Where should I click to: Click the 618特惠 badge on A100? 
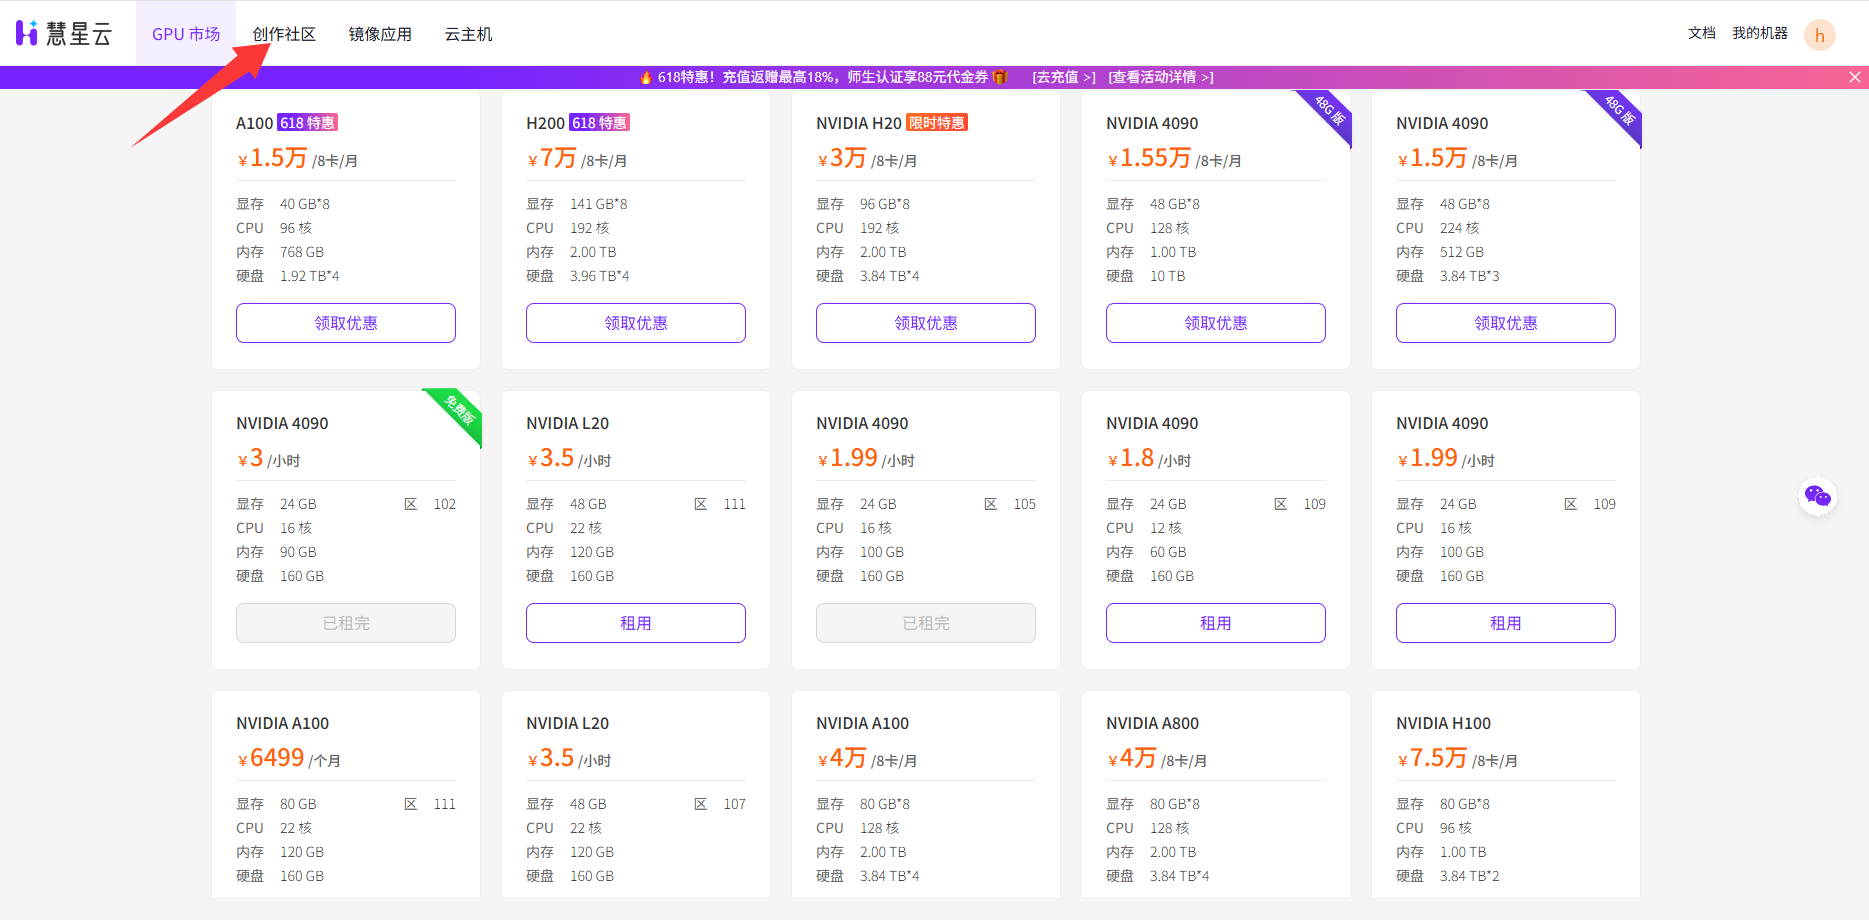pos(307,123)
